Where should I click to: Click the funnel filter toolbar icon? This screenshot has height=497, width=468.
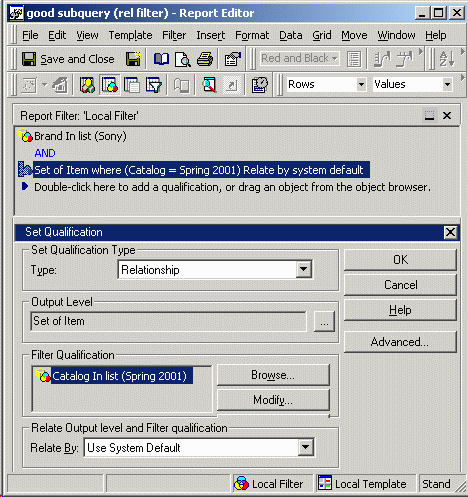[154, 85]
